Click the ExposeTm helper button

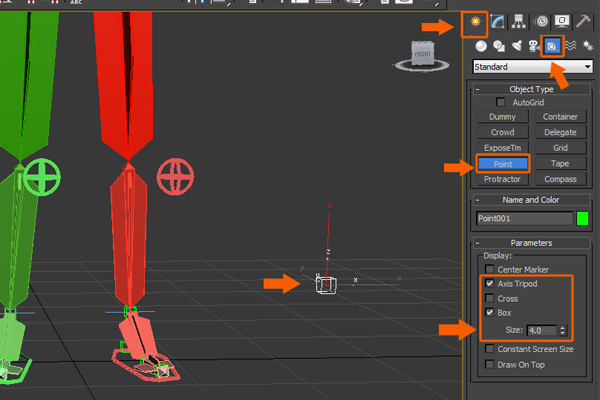coord(502,148)
